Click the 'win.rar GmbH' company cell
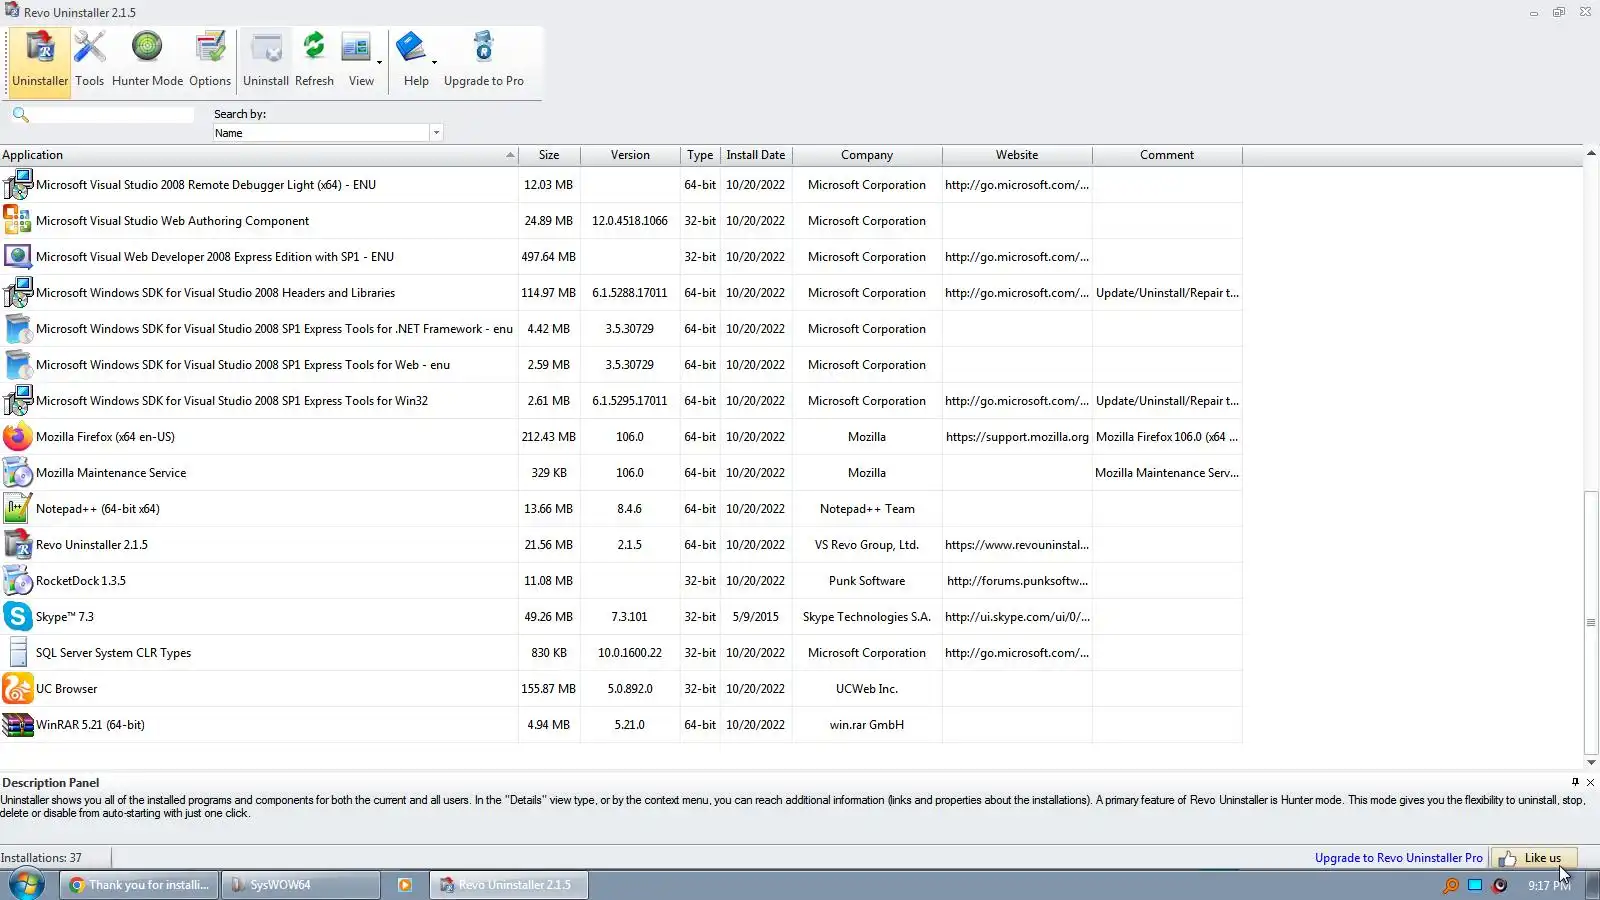1600x900 pixels. [x=867, y=725]
